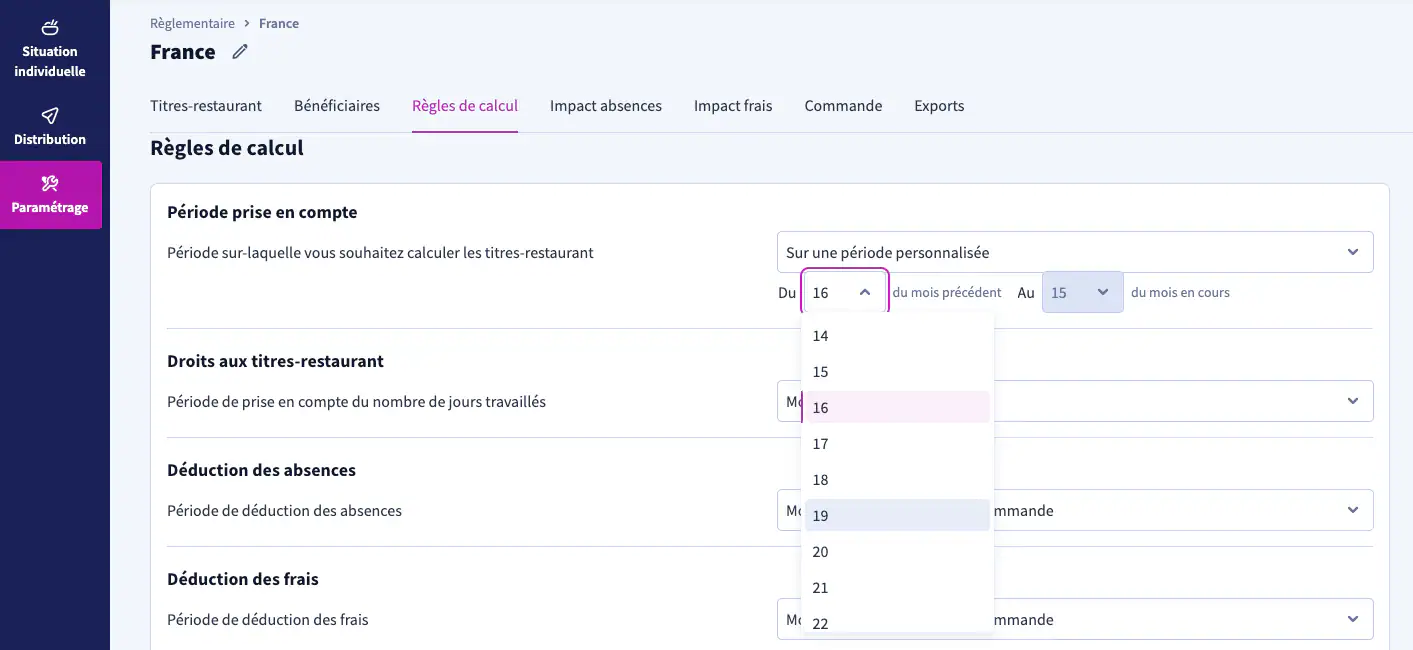Select day 22 in the list

pyautogui.click(x=897, y=621)
